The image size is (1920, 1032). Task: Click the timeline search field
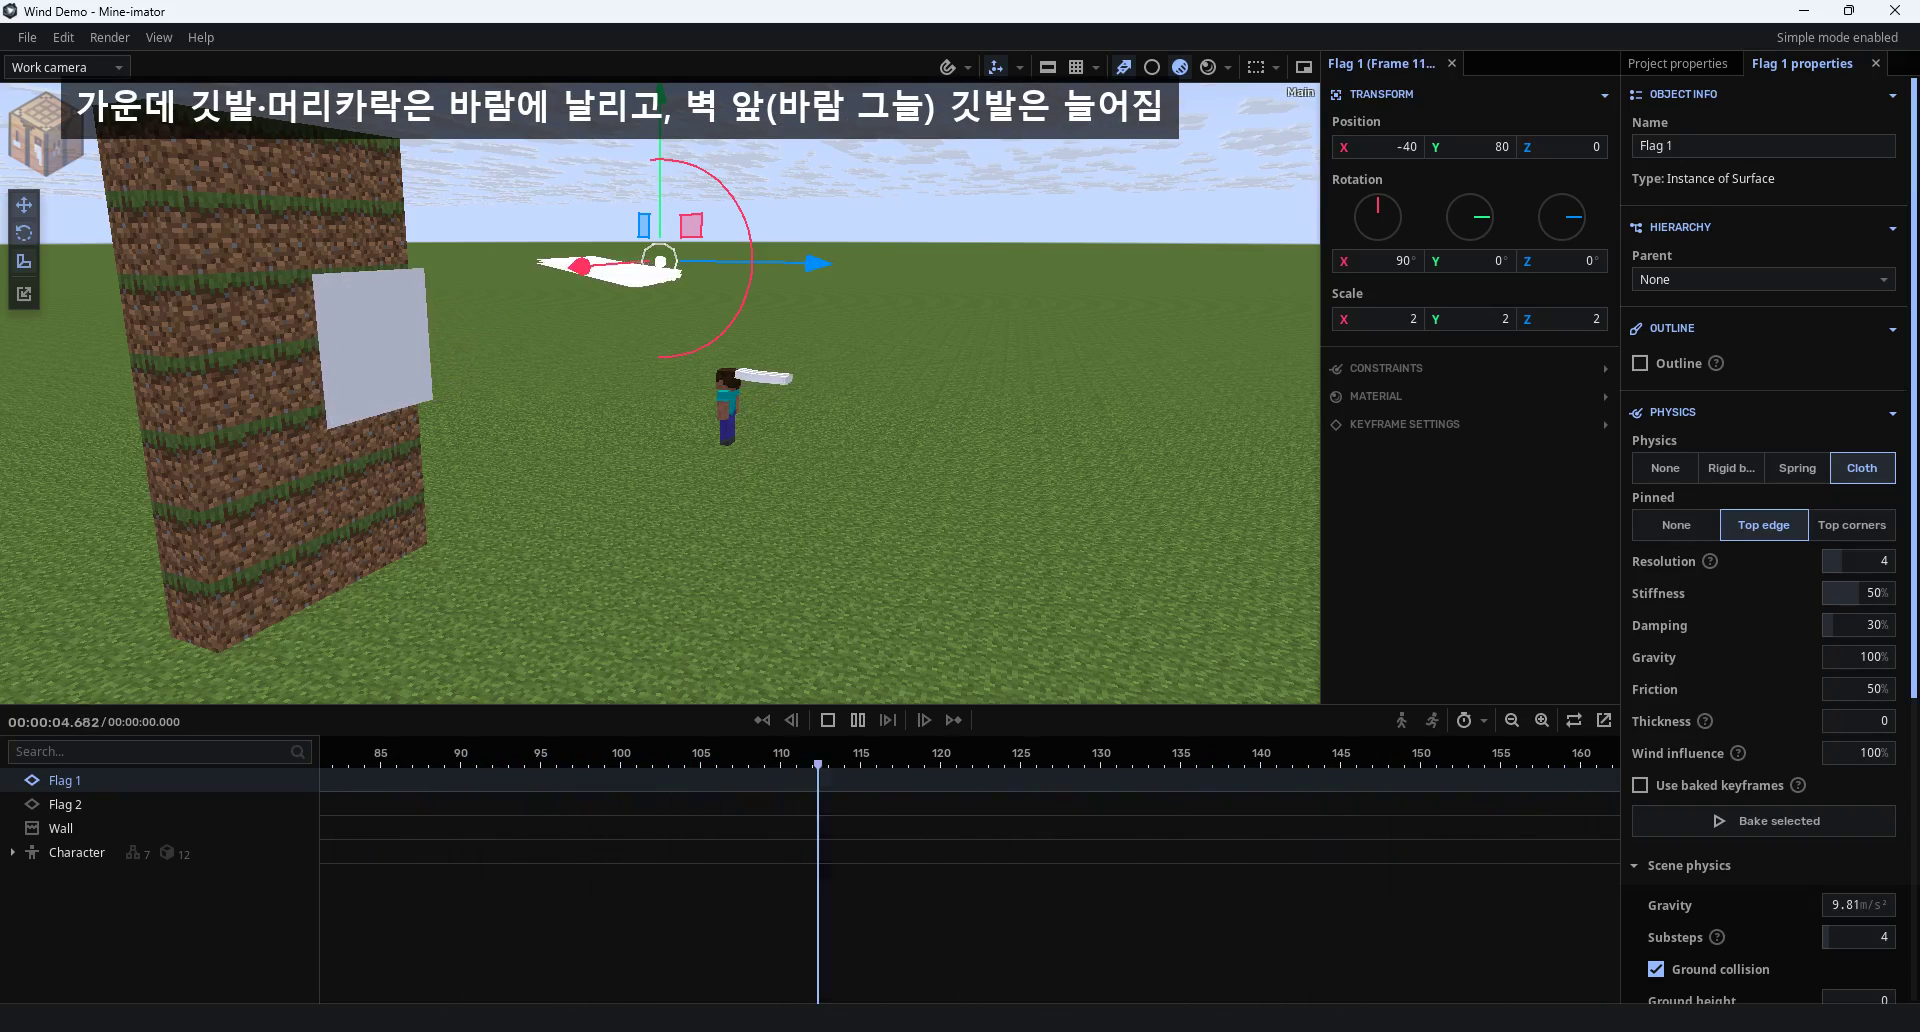tap(160, 752)
